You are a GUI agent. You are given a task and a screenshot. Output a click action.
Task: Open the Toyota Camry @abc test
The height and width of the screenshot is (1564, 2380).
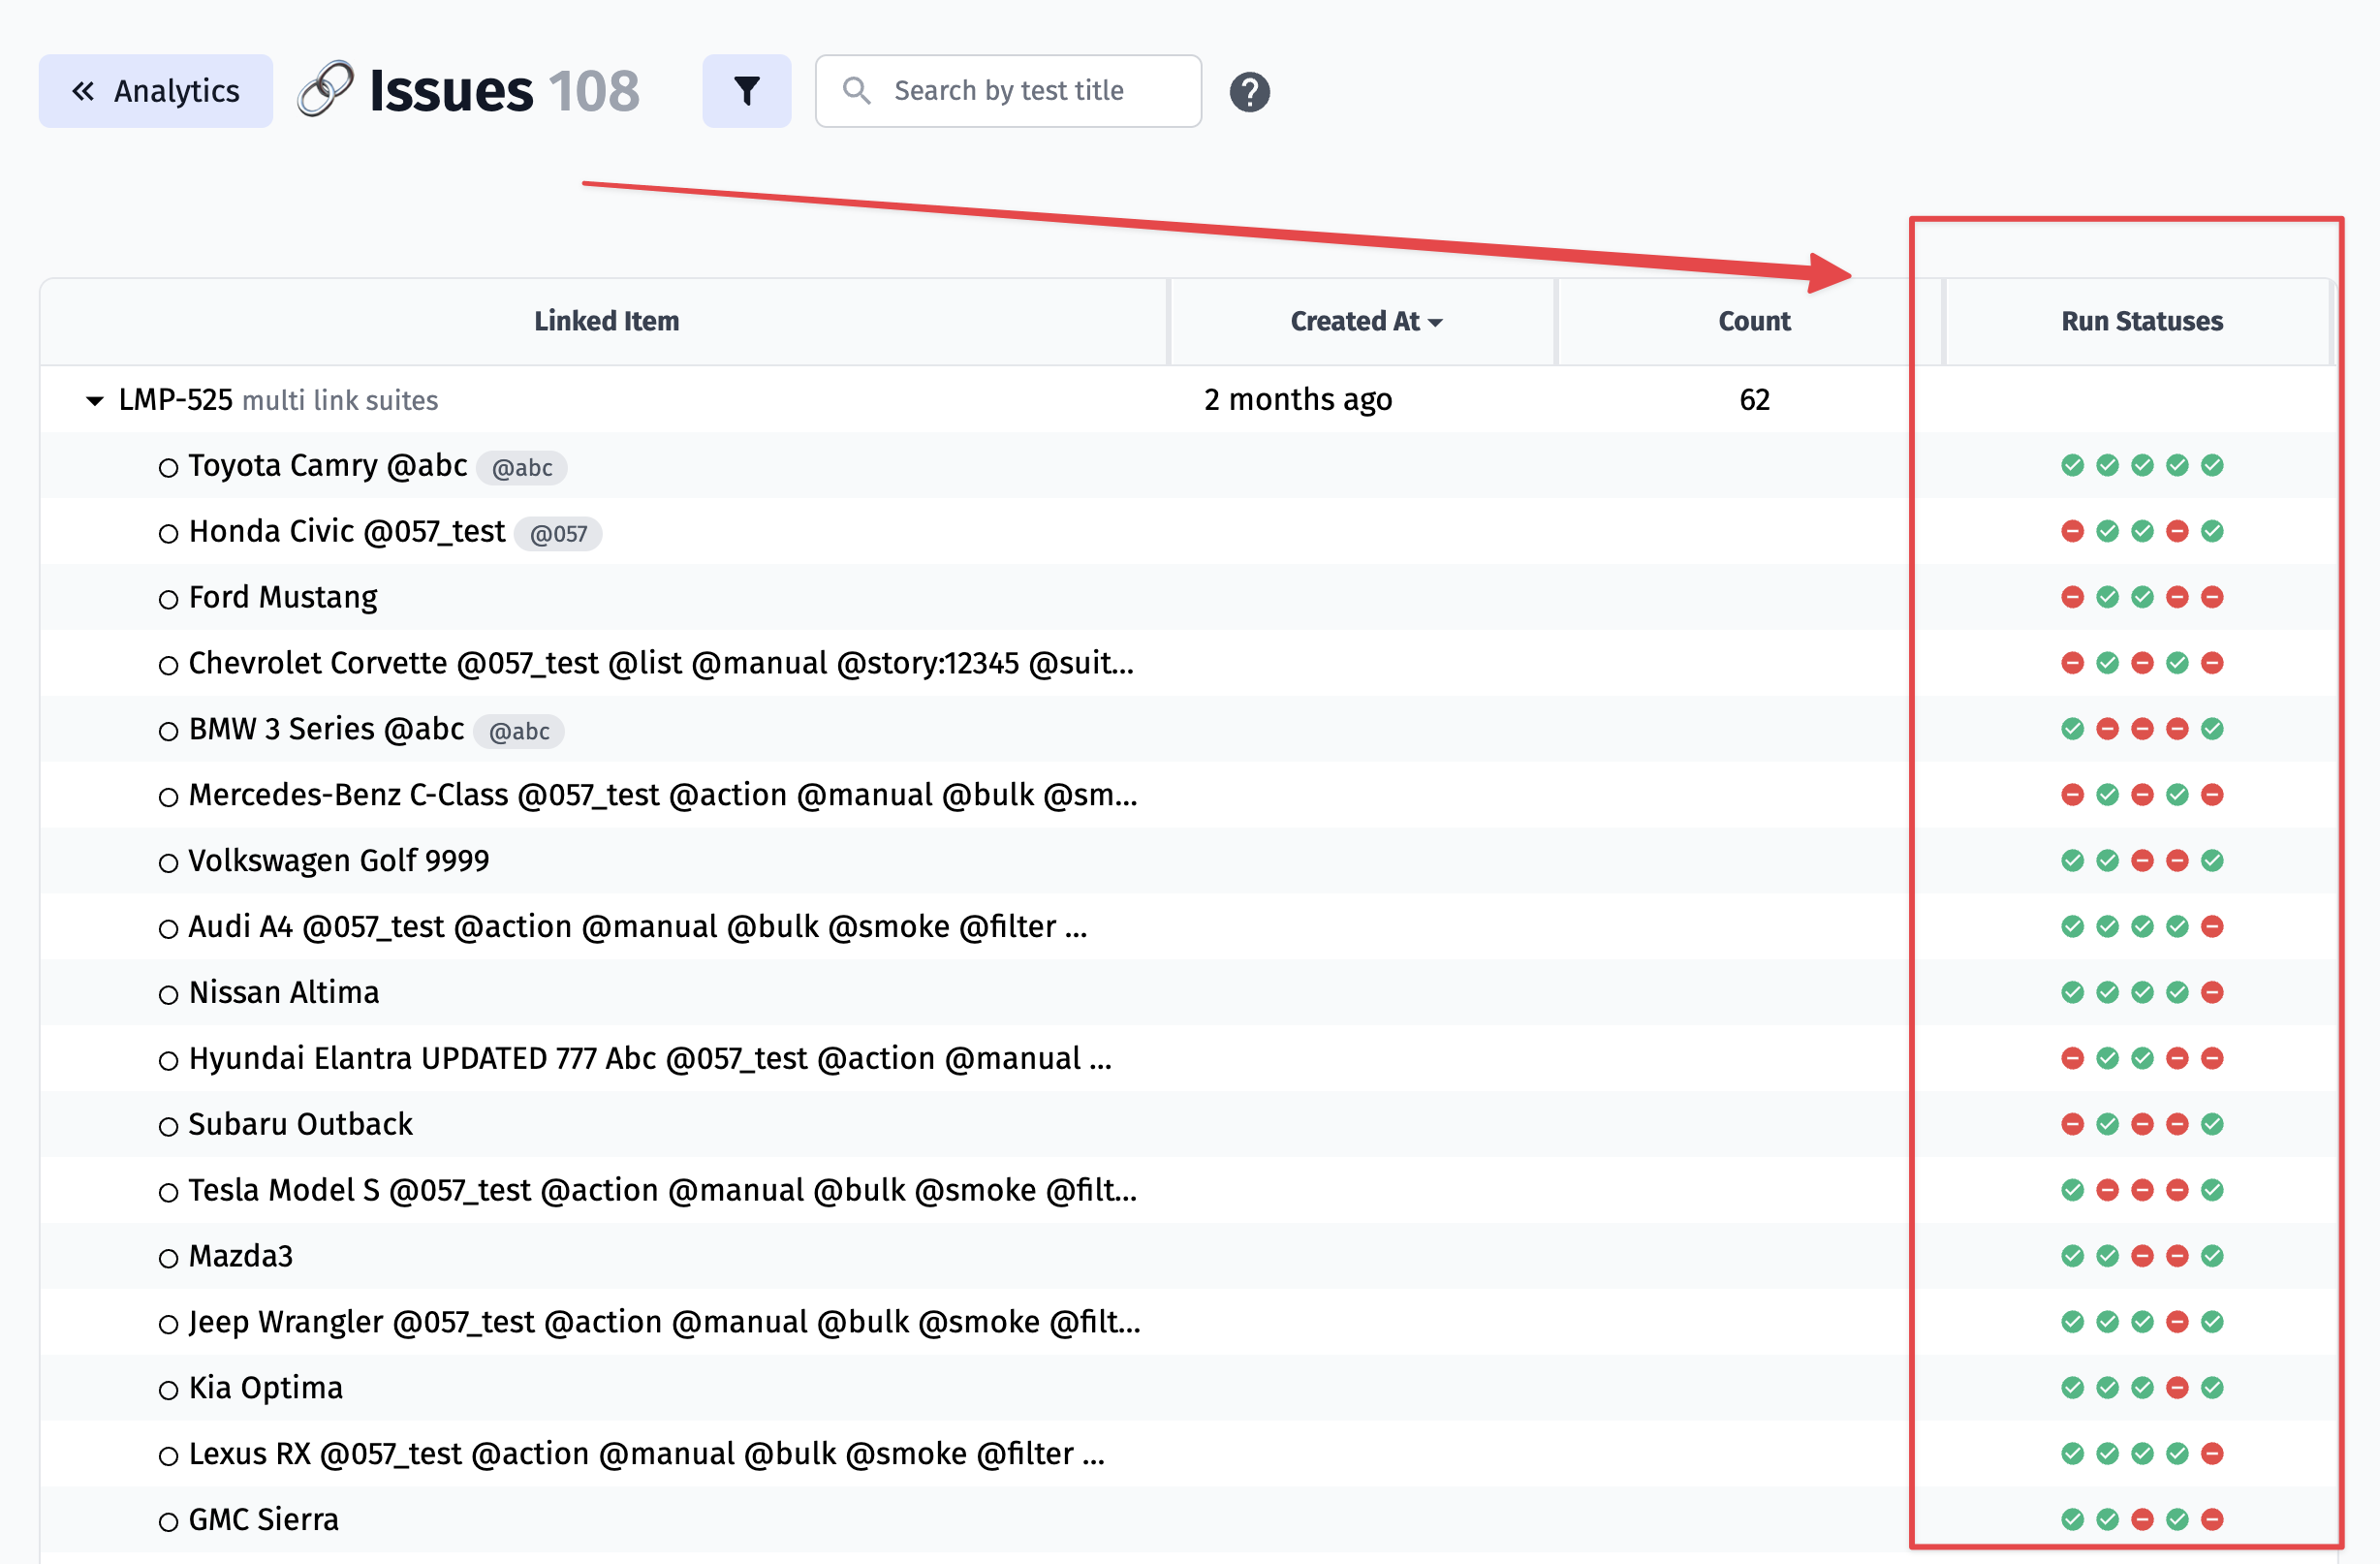tap(328, 466)
